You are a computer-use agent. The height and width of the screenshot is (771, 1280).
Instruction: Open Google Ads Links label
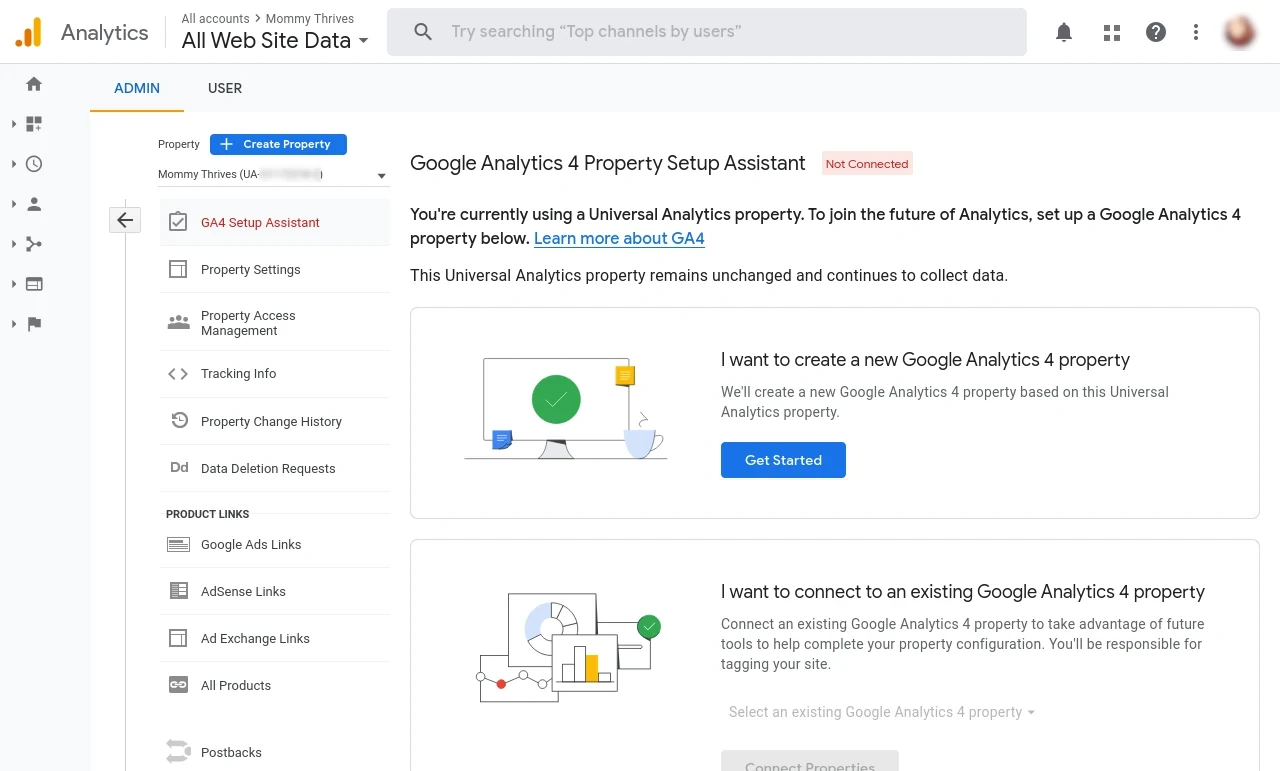(251, 545)
